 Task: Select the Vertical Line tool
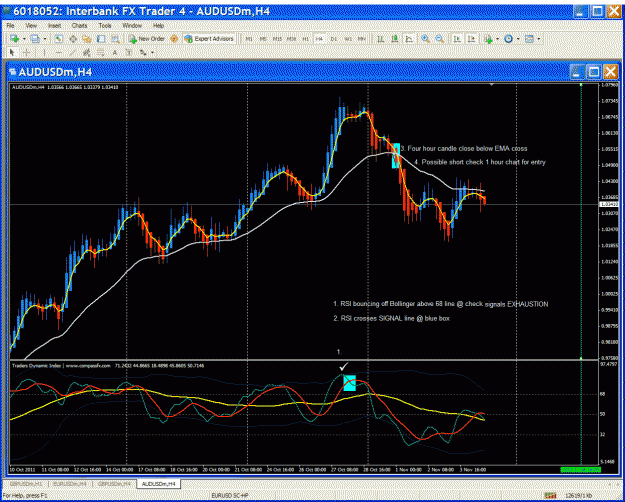(44, 52)
